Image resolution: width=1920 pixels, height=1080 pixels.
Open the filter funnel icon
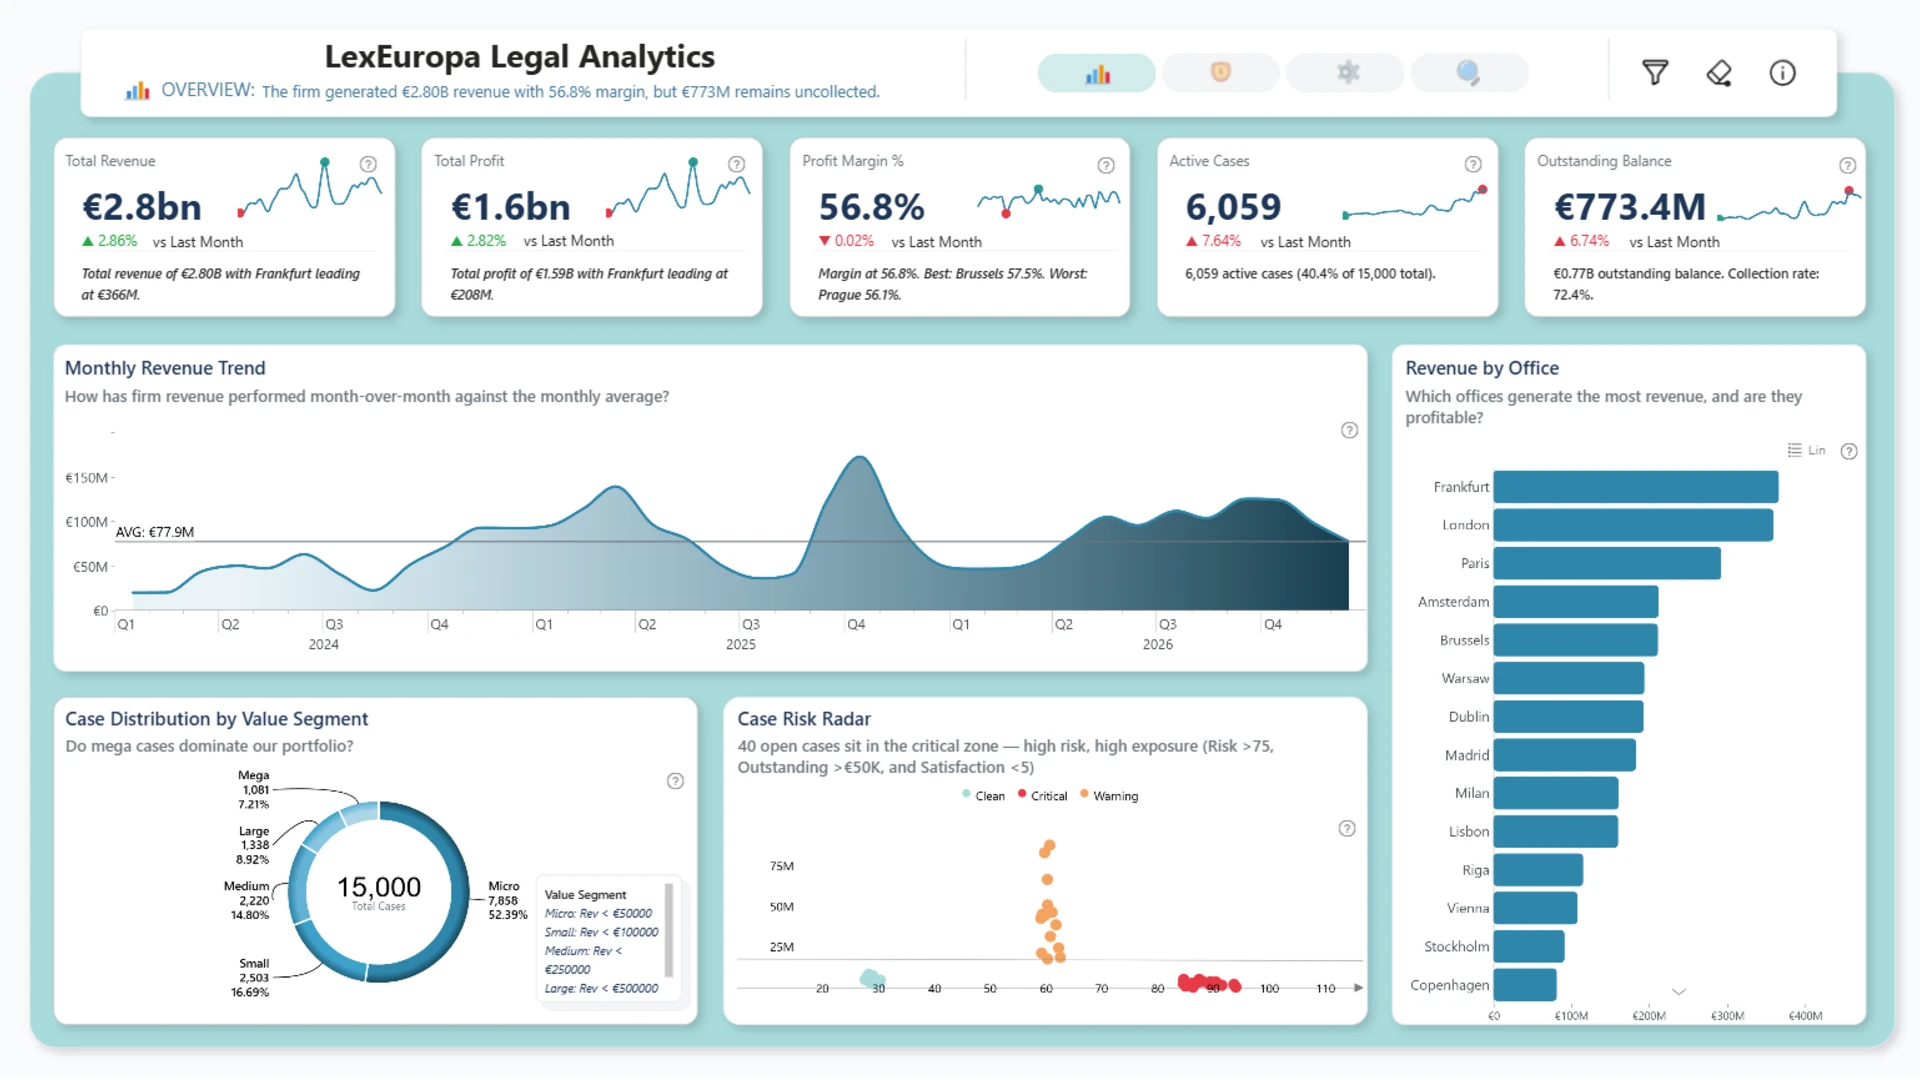coord(1655,72)
